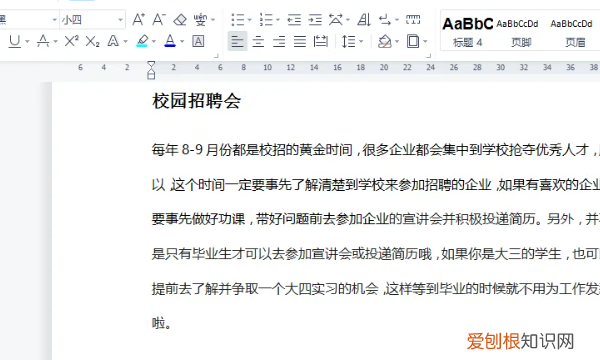Viewport: 600px width, 360px height.
Task: Click the tab stops icon
Action: click(413, 19)
